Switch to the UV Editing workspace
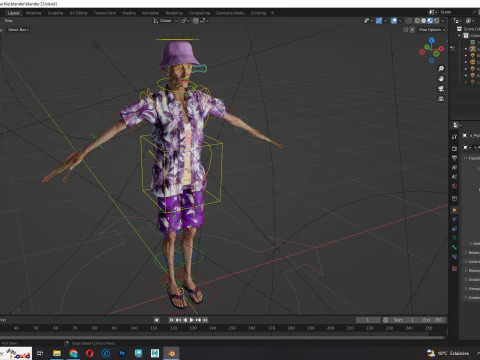 (78, 13)
